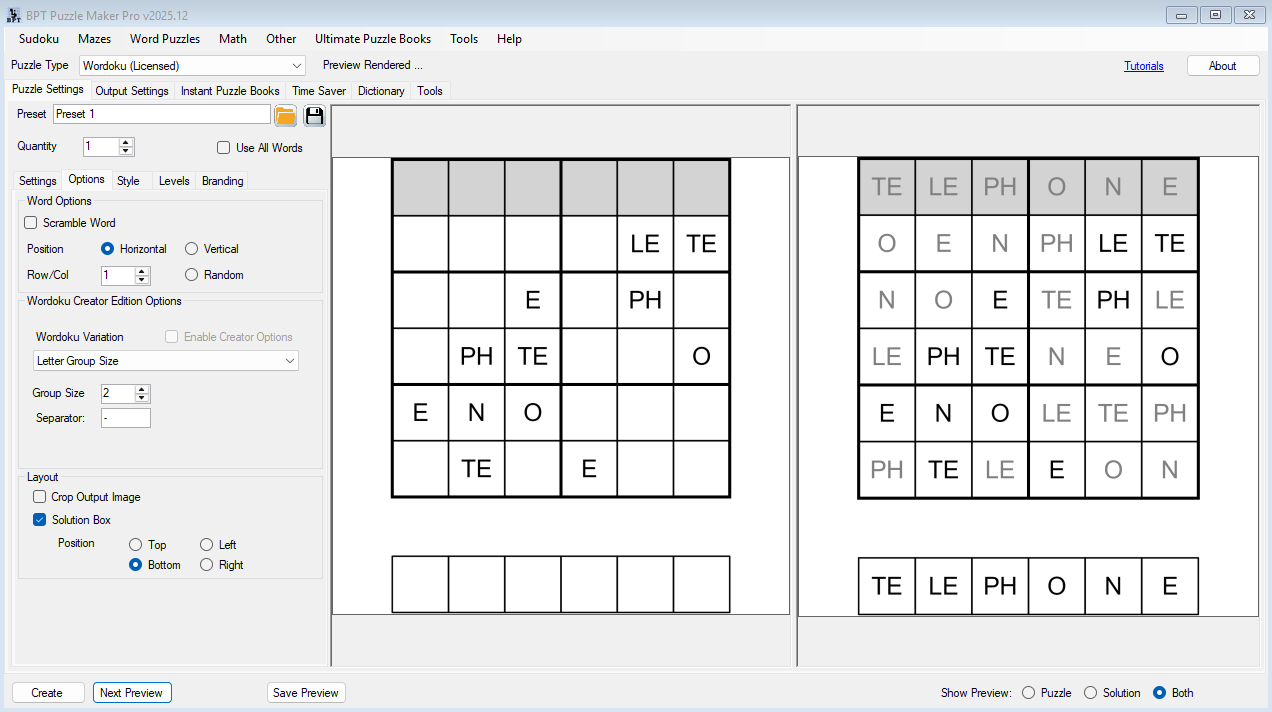The width and height of the screenshot is (1272, 712).
Task: Select the Horizontal position radio button
Action: [108, 249]
